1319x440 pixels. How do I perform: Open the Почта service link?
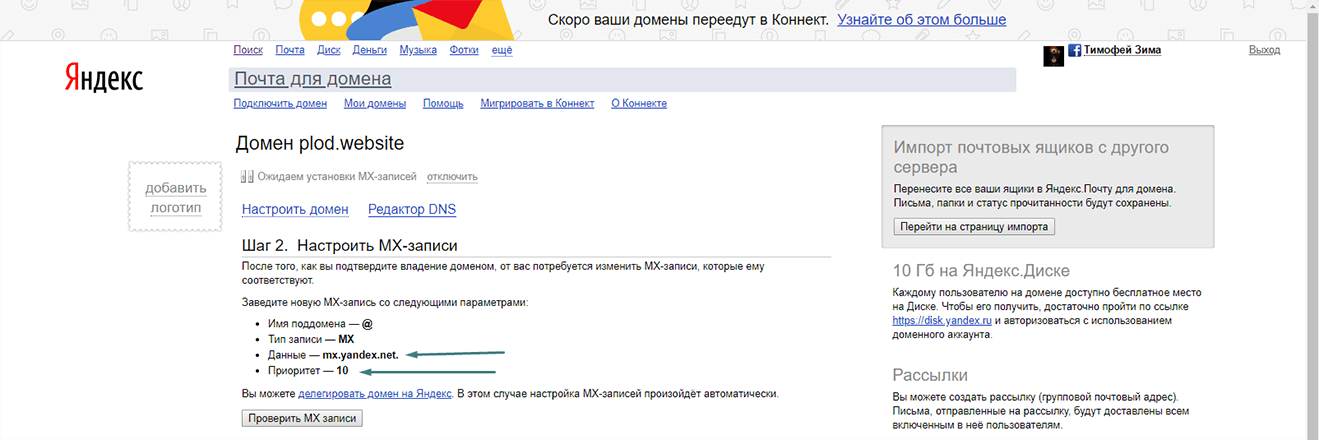[x=290, y=50]
